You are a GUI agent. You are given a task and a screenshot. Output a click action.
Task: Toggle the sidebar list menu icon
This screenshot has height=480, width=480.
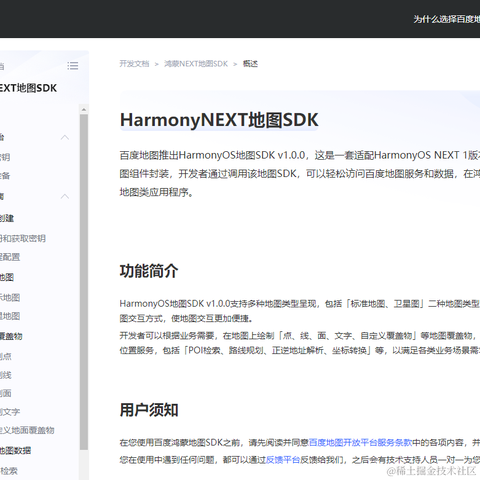click(72, 66)
